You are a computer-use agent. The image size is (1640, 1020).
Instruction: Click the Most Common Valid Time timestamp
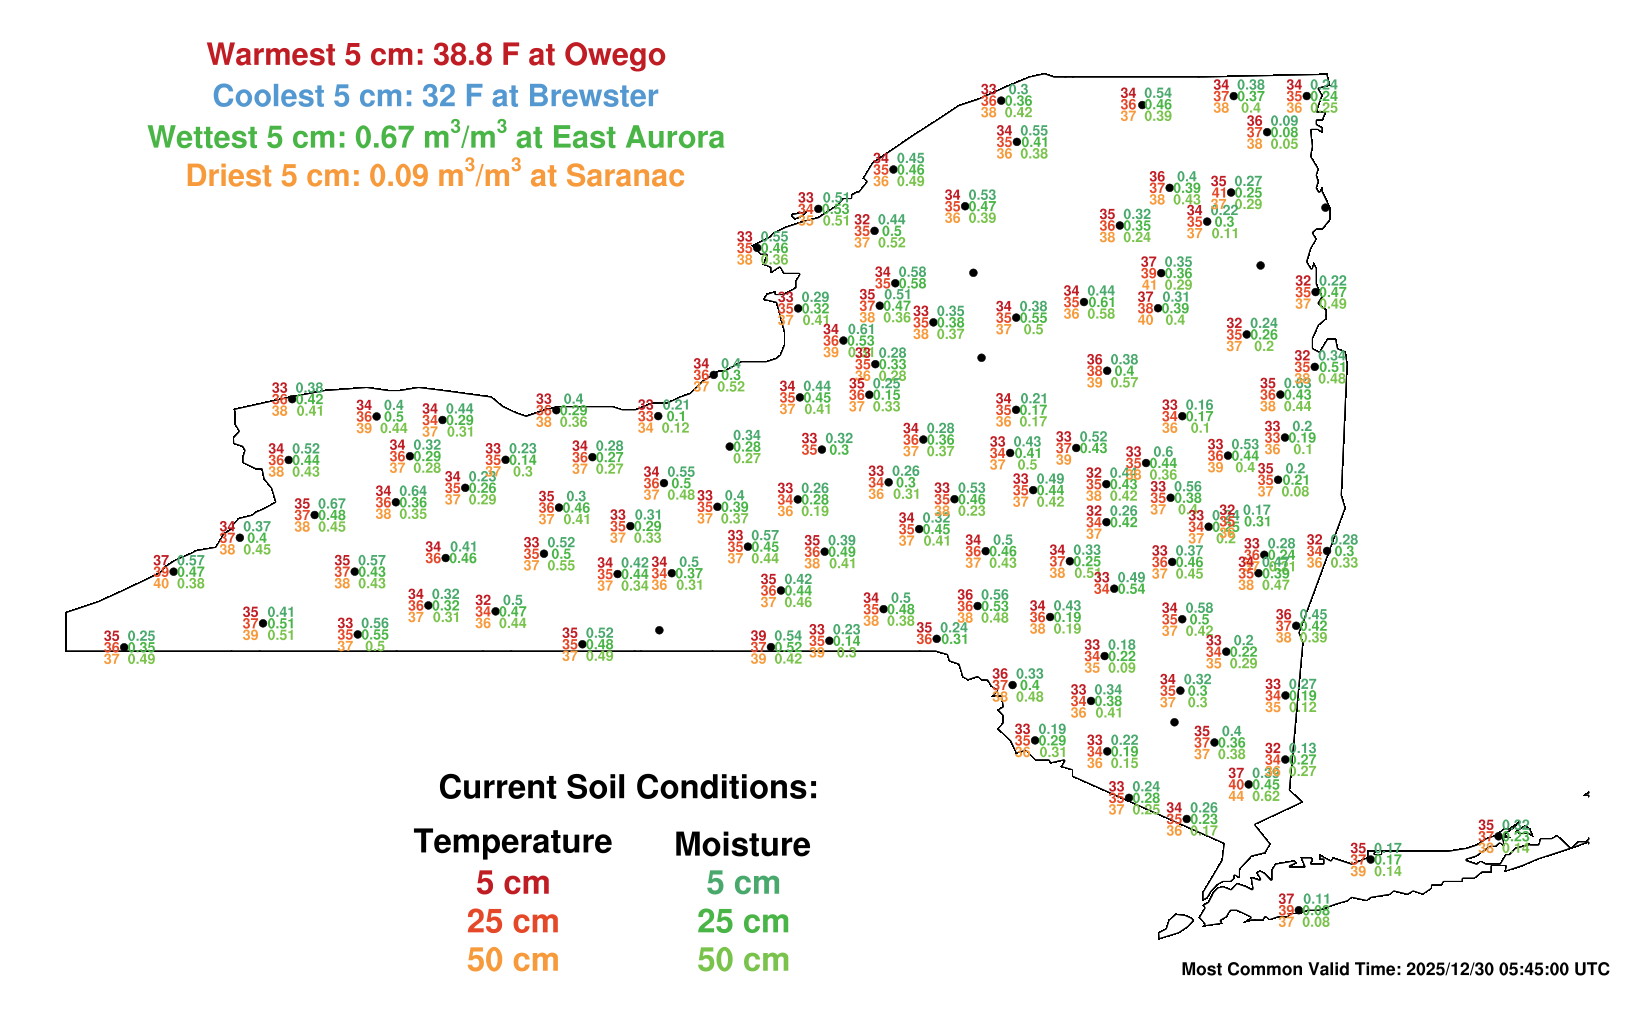click(x=1395, y=969)
